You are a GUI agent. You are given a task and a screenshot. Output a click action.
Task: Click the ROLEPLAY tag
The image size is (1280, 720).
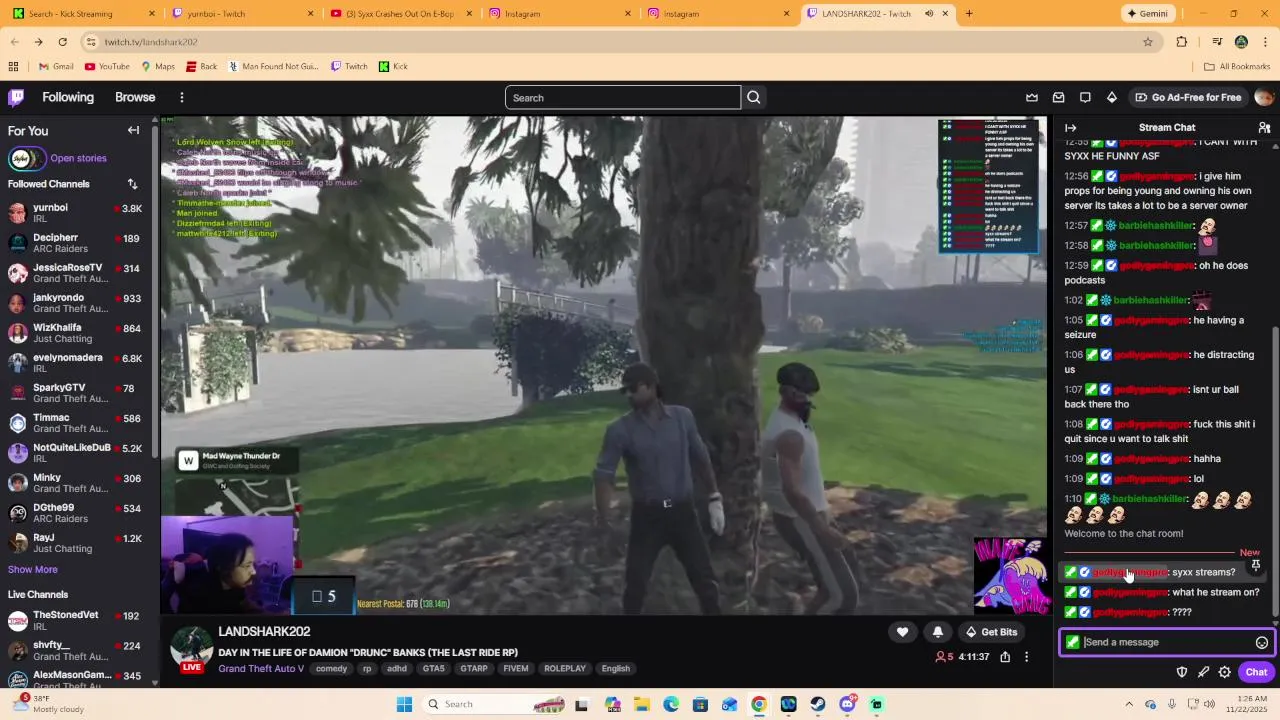coord(565,669)
